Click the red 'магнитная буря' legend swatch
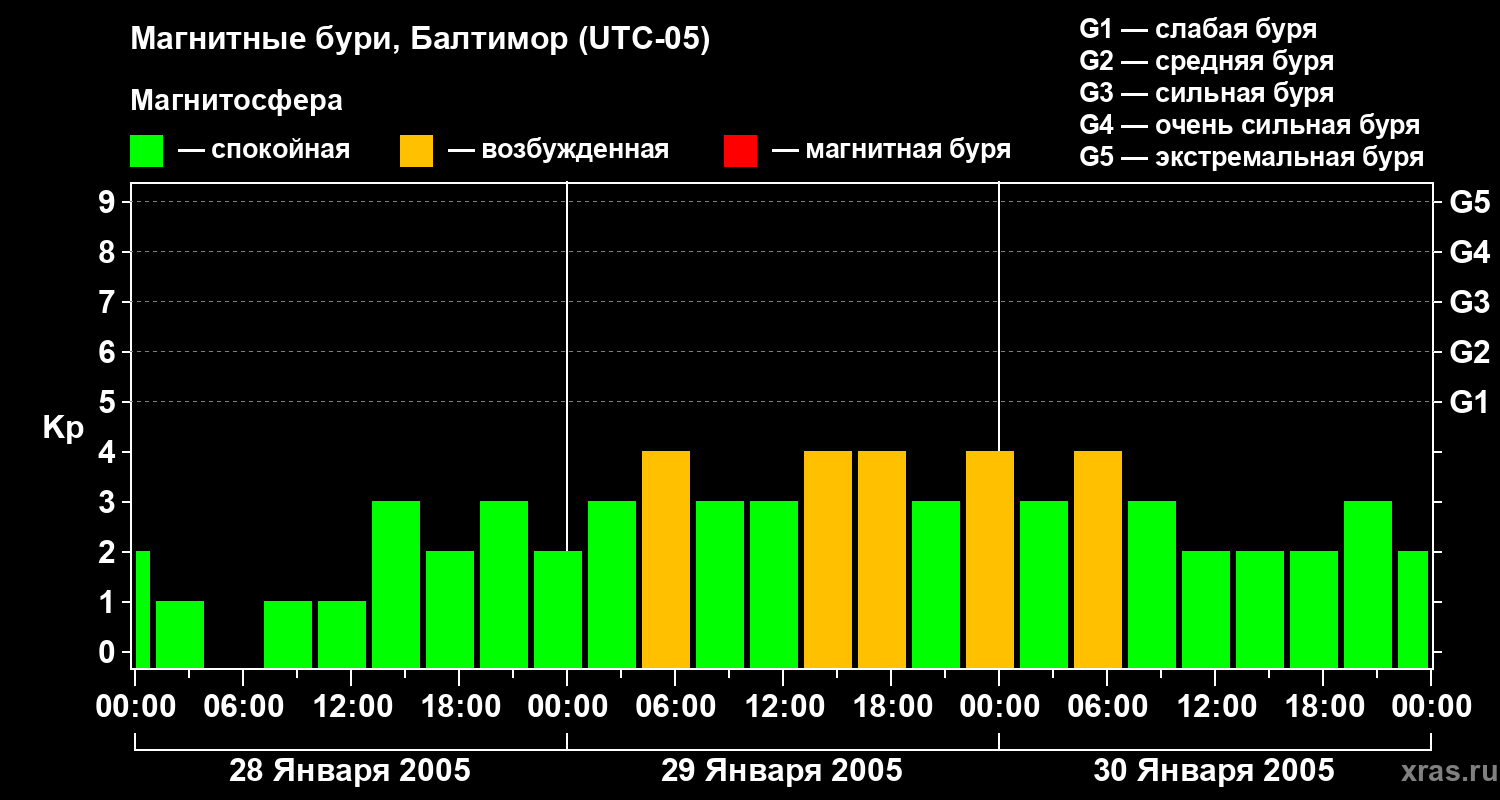 point(740,151)
